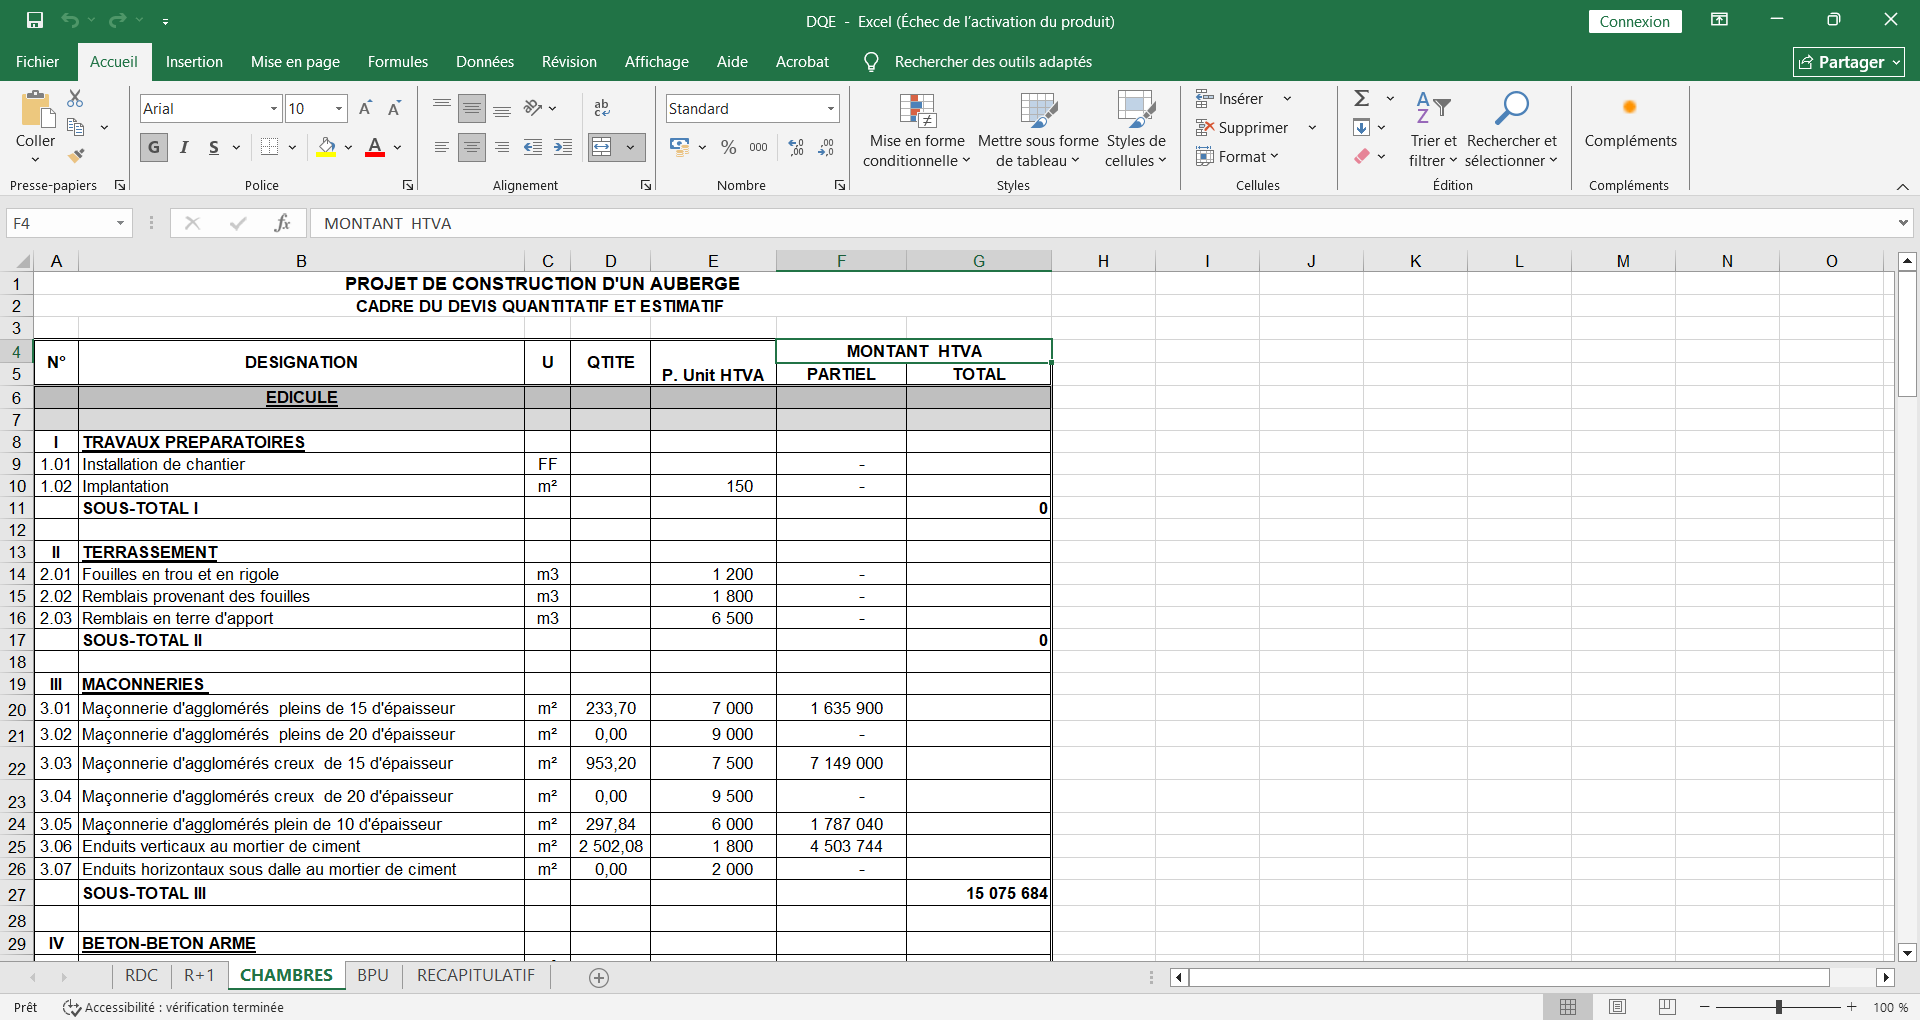Click the Cut scissors icon
Image resolution: width=1920 pixels, height=1020 pixels.
(75, 98)
